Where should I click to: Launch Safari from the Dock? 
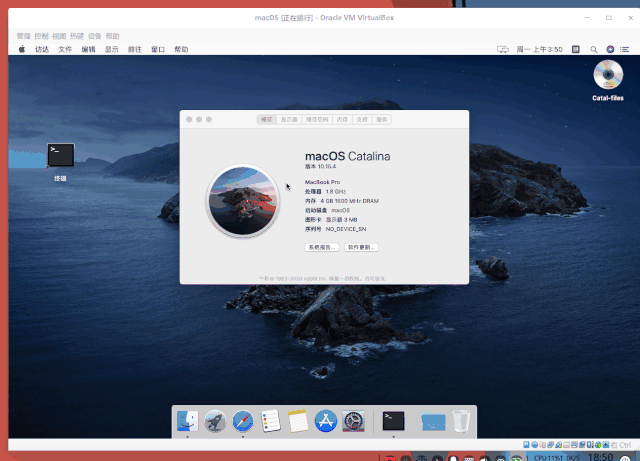[x=243, y=421]
